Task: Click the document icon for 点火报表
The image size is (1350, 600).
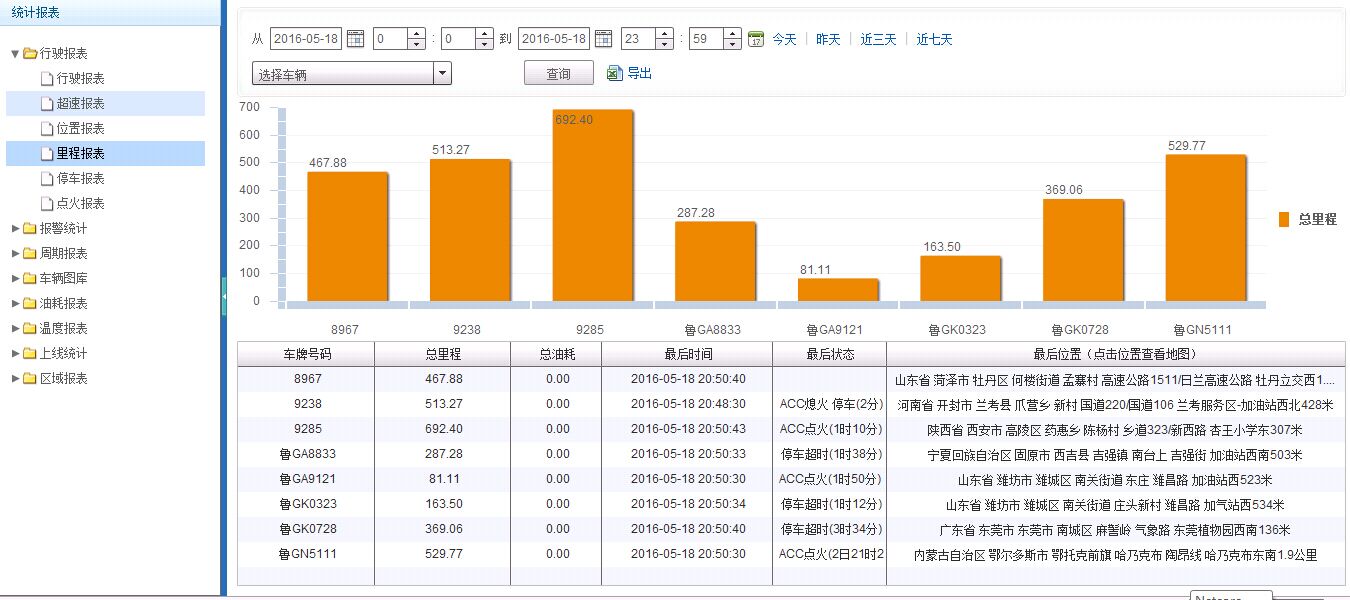Action: tap(46, 203)
